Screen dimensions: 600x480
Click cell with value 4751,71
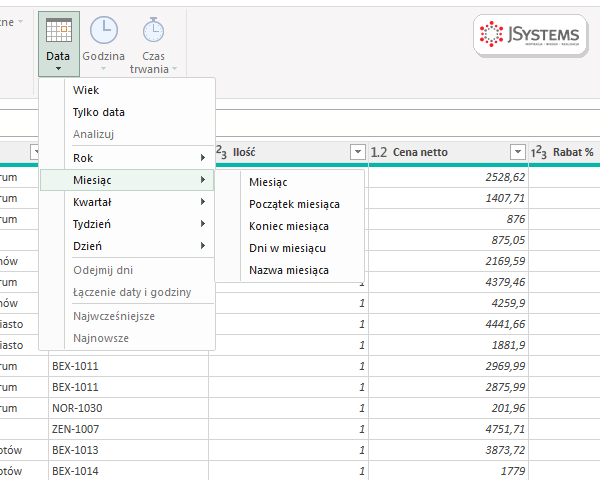(448, 429)
